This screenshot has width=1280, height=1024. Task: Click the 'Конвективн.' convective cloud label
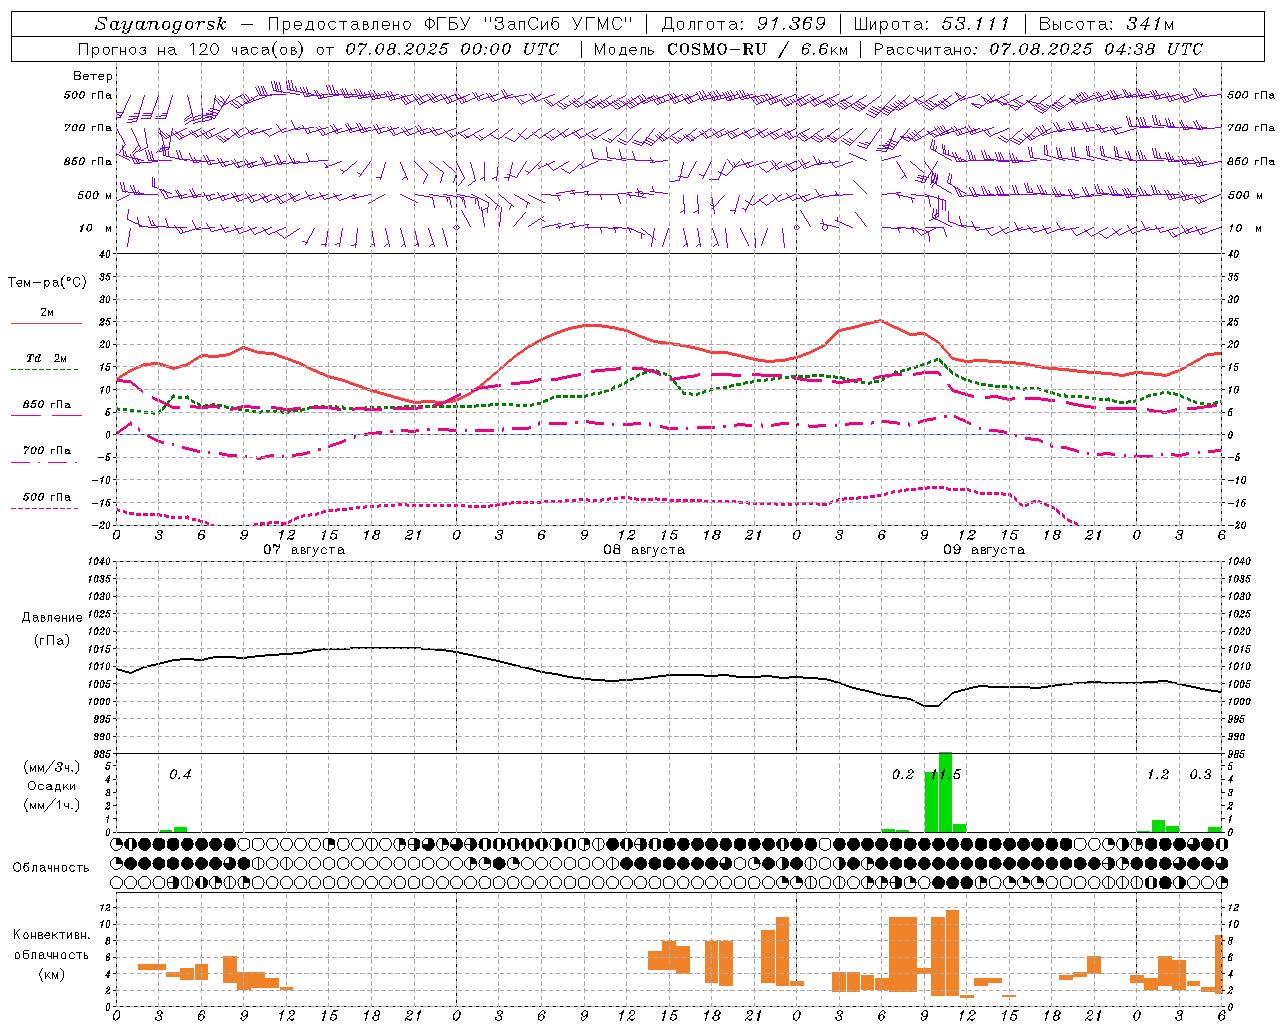[x=52, y=935]
